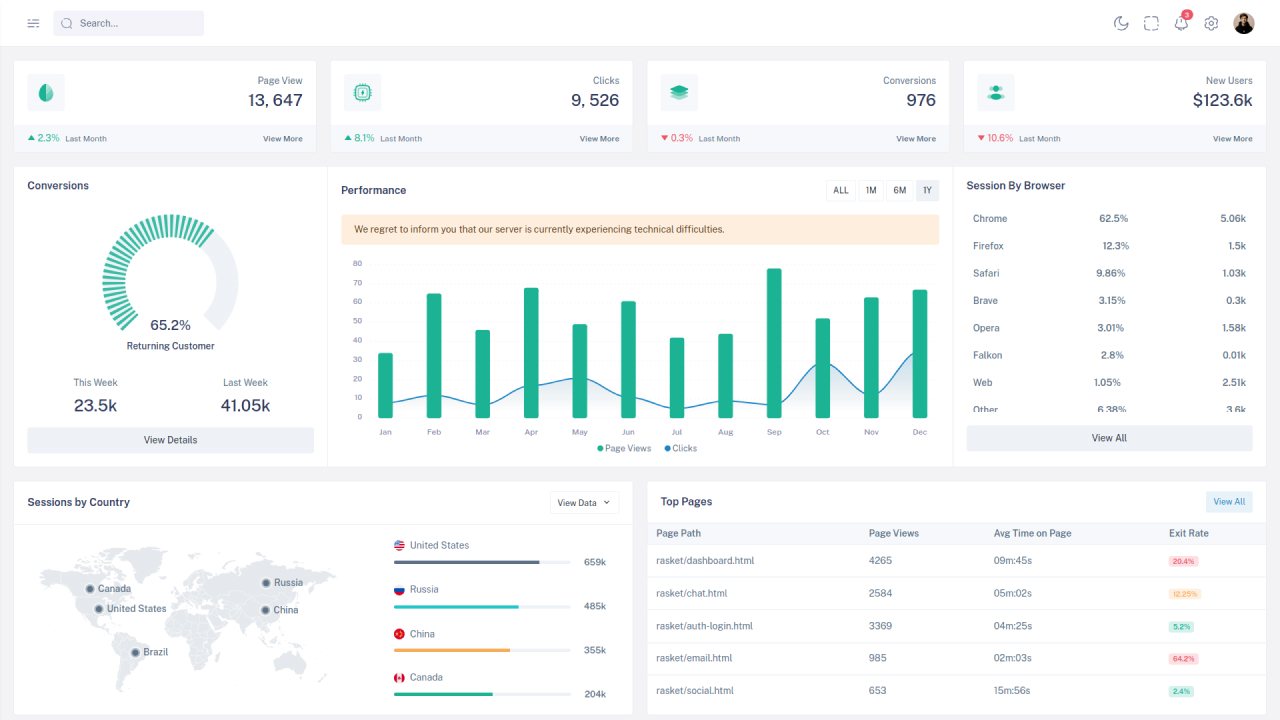Open the settings gear icon
Viewport: 1280px width, 720px height.
pyautogui.click(x=1210, y=22)
